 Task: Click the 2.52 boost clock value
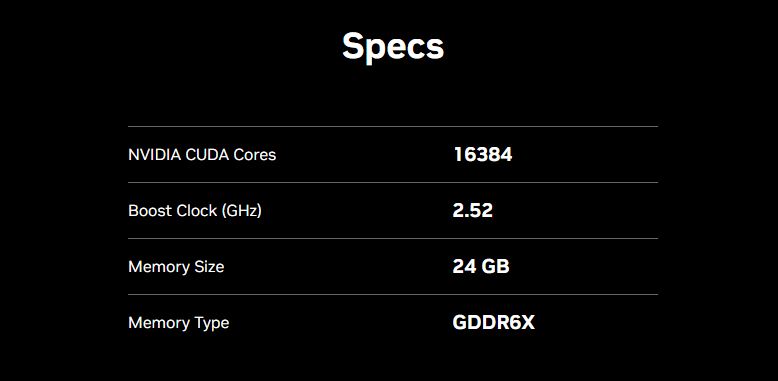(472, 211)
